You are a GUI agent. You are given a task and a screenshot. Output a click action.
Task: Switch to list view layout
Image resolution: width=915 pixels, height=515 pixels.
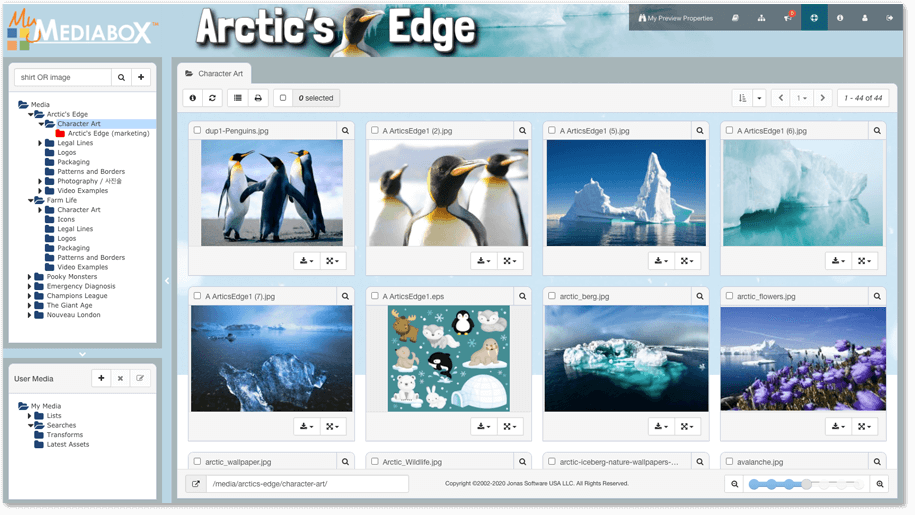point(238,98)
